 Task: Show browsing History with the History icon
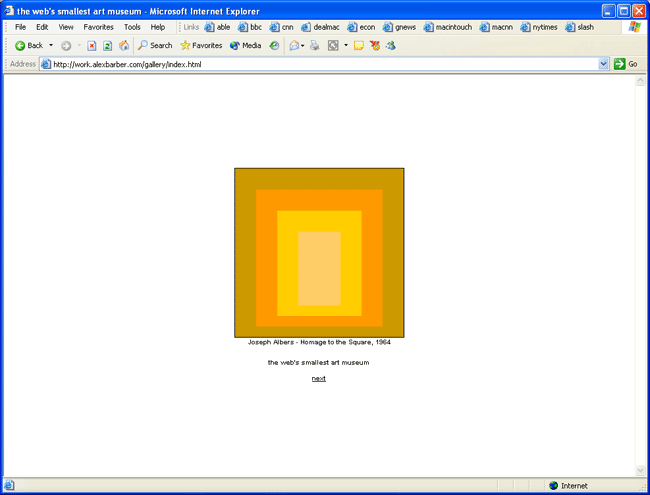click(274, 46)
